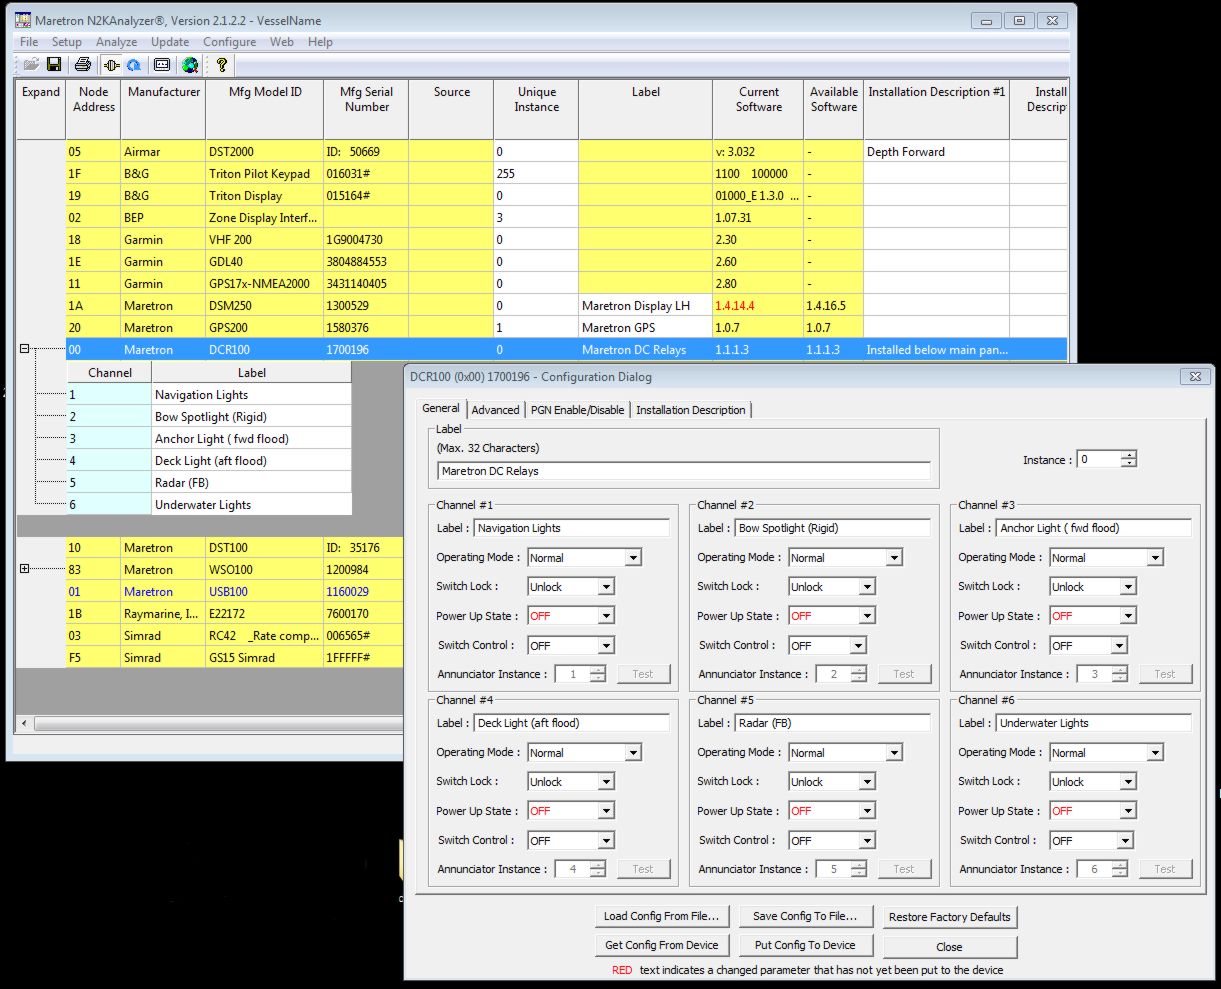This screenshot has width=1221, height=989.
Task: Click the red 1.4.14.4 software version cell
Action: tap(759, 306)
